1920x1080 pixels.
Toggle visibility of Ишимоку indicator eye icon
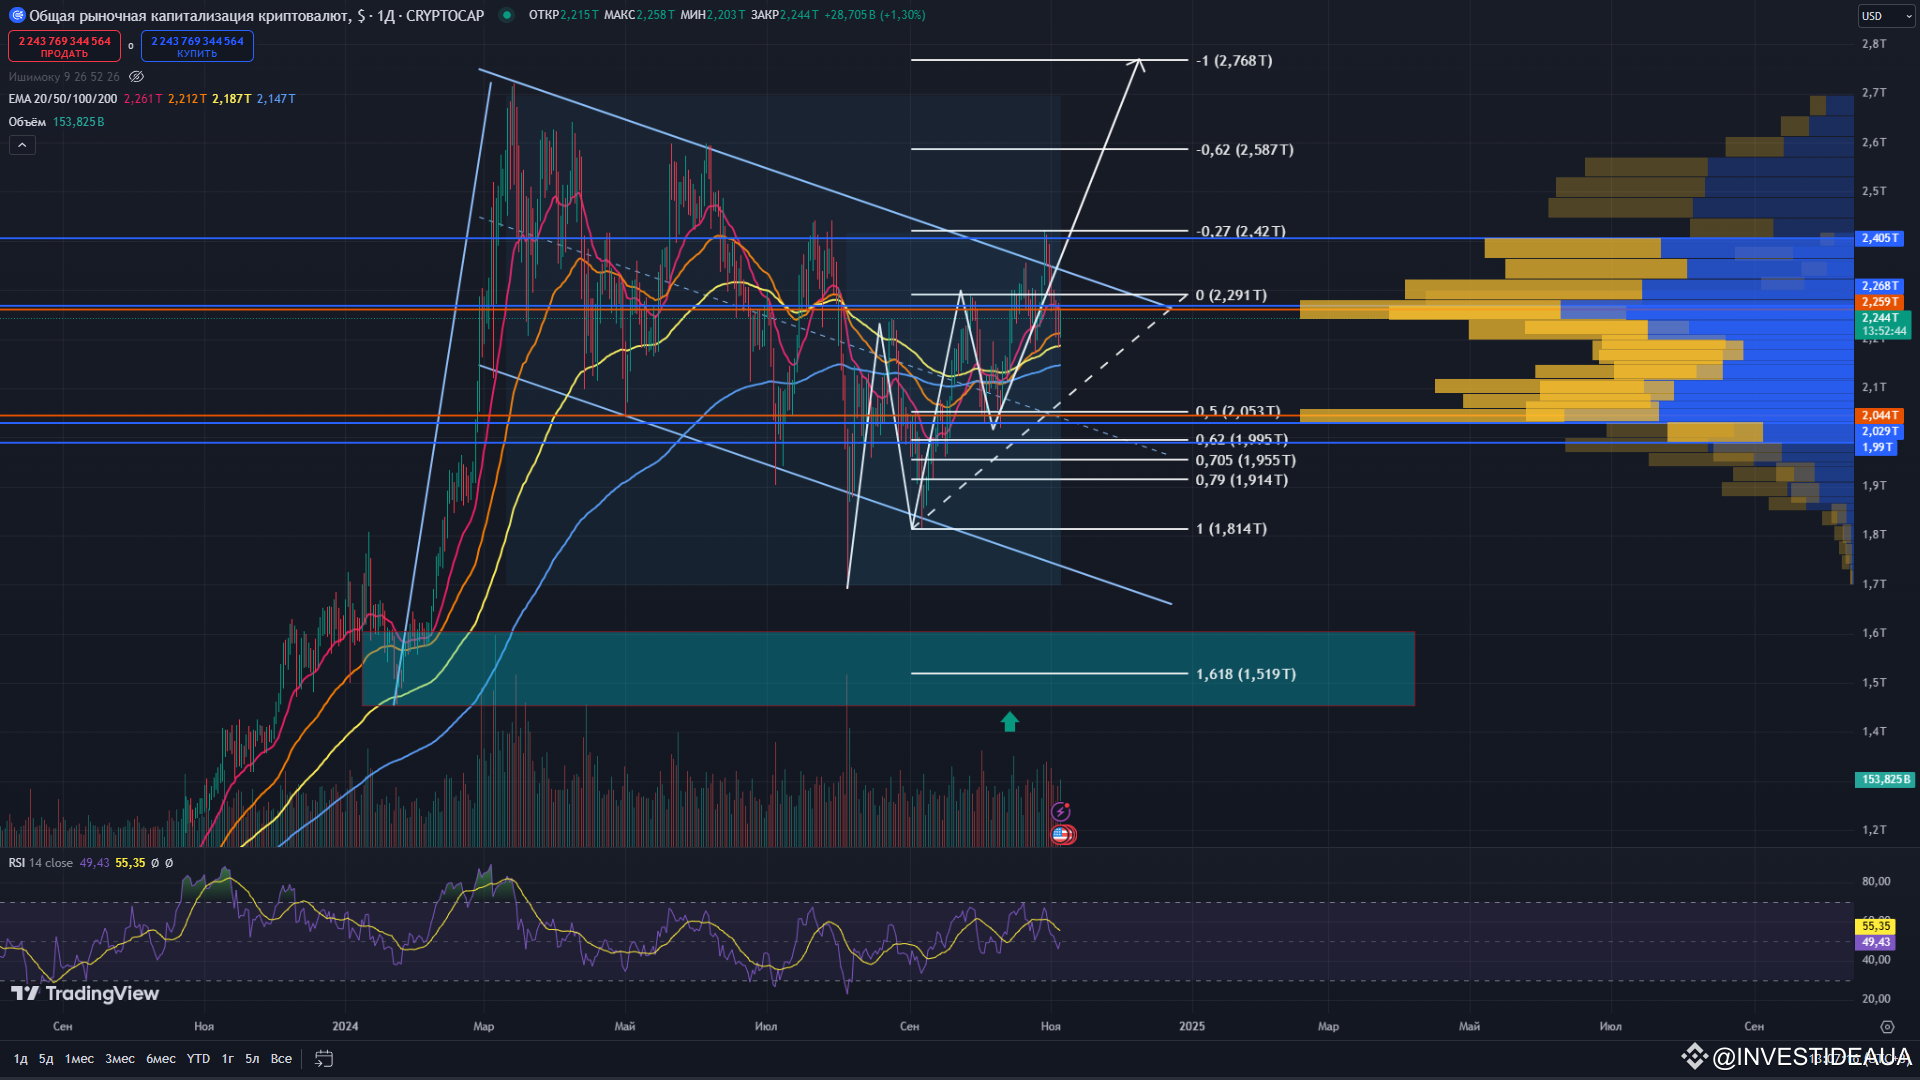pos(137,77)
